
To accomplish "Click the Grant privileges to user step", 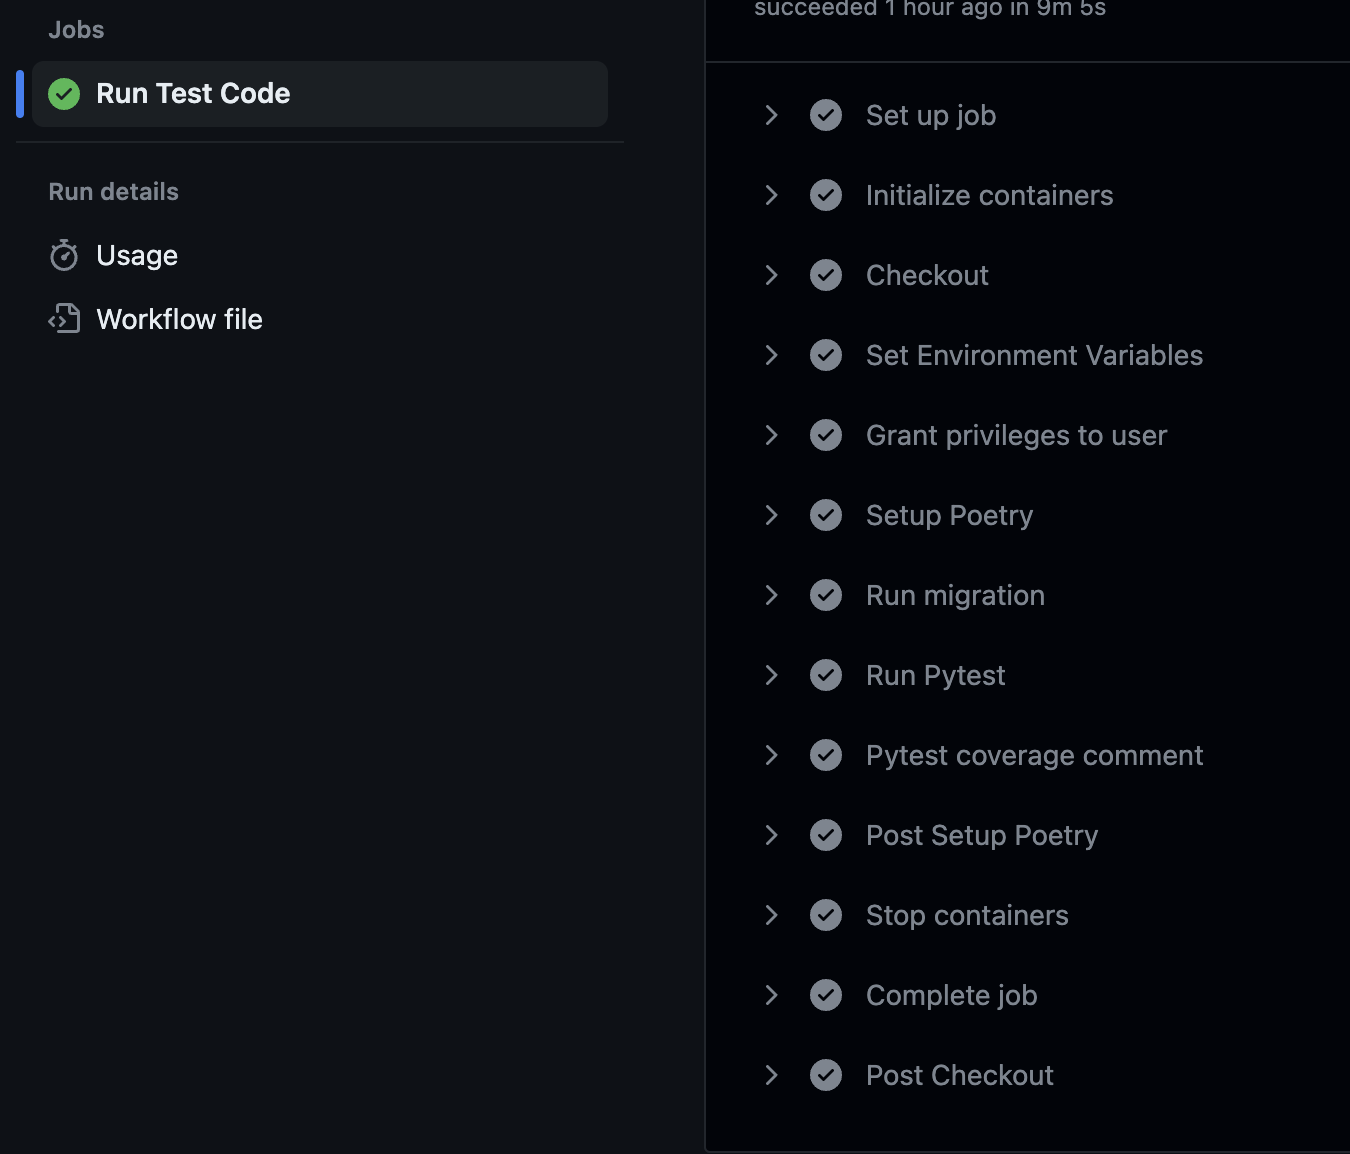I will tap(1015, 435).
